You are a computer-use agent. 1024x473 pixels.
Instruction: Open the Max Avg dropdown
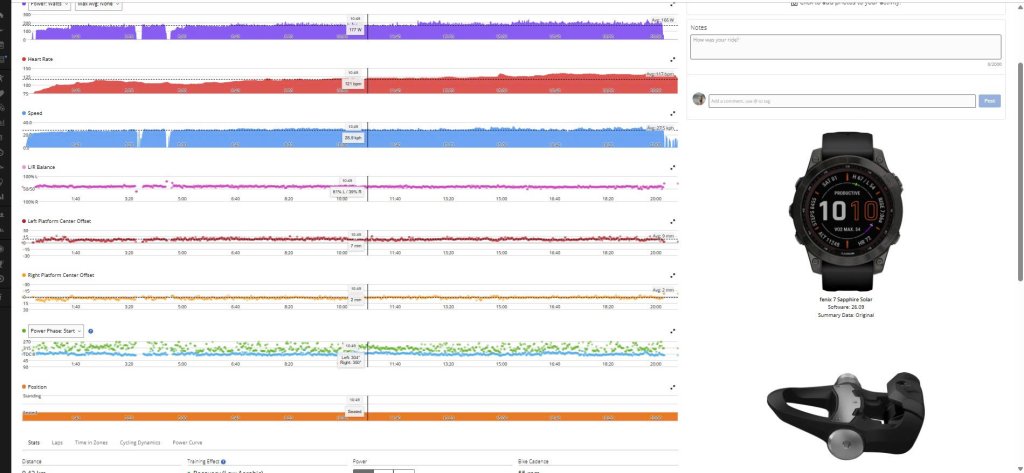(97, 4)
